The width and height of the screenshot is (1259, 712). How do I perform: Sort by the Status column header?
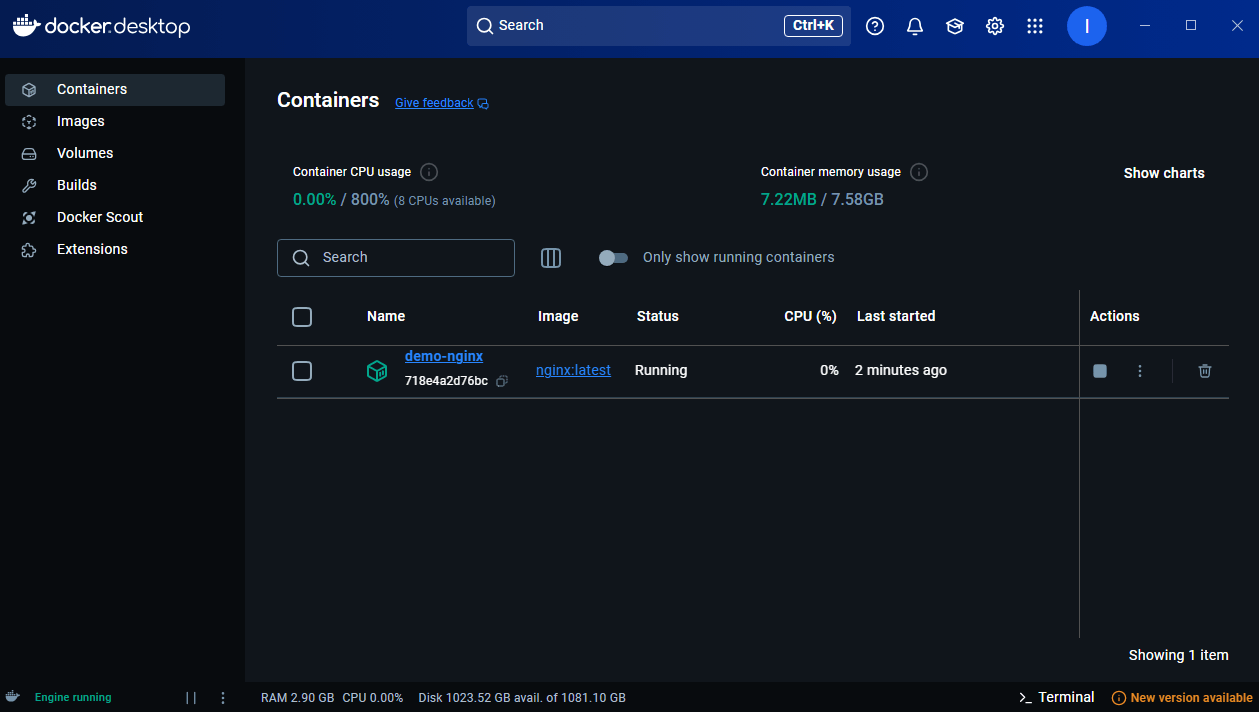[x=658, y=316]
